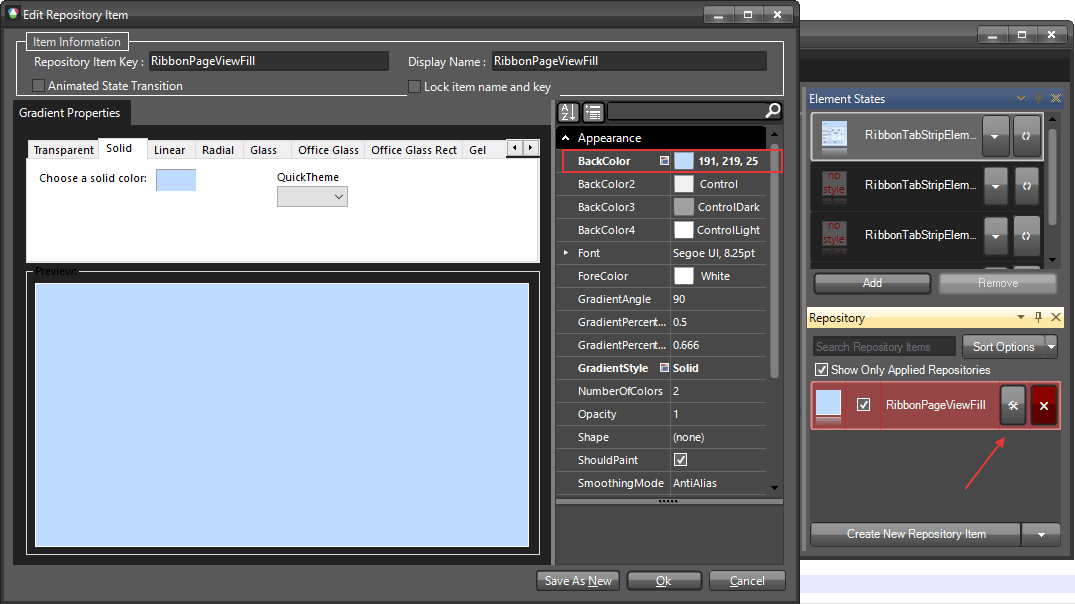Viewport: 1075px width, 604px height.
Task: Pin the Repository panel using its pin icon
Action: [x=1039, y=317]
